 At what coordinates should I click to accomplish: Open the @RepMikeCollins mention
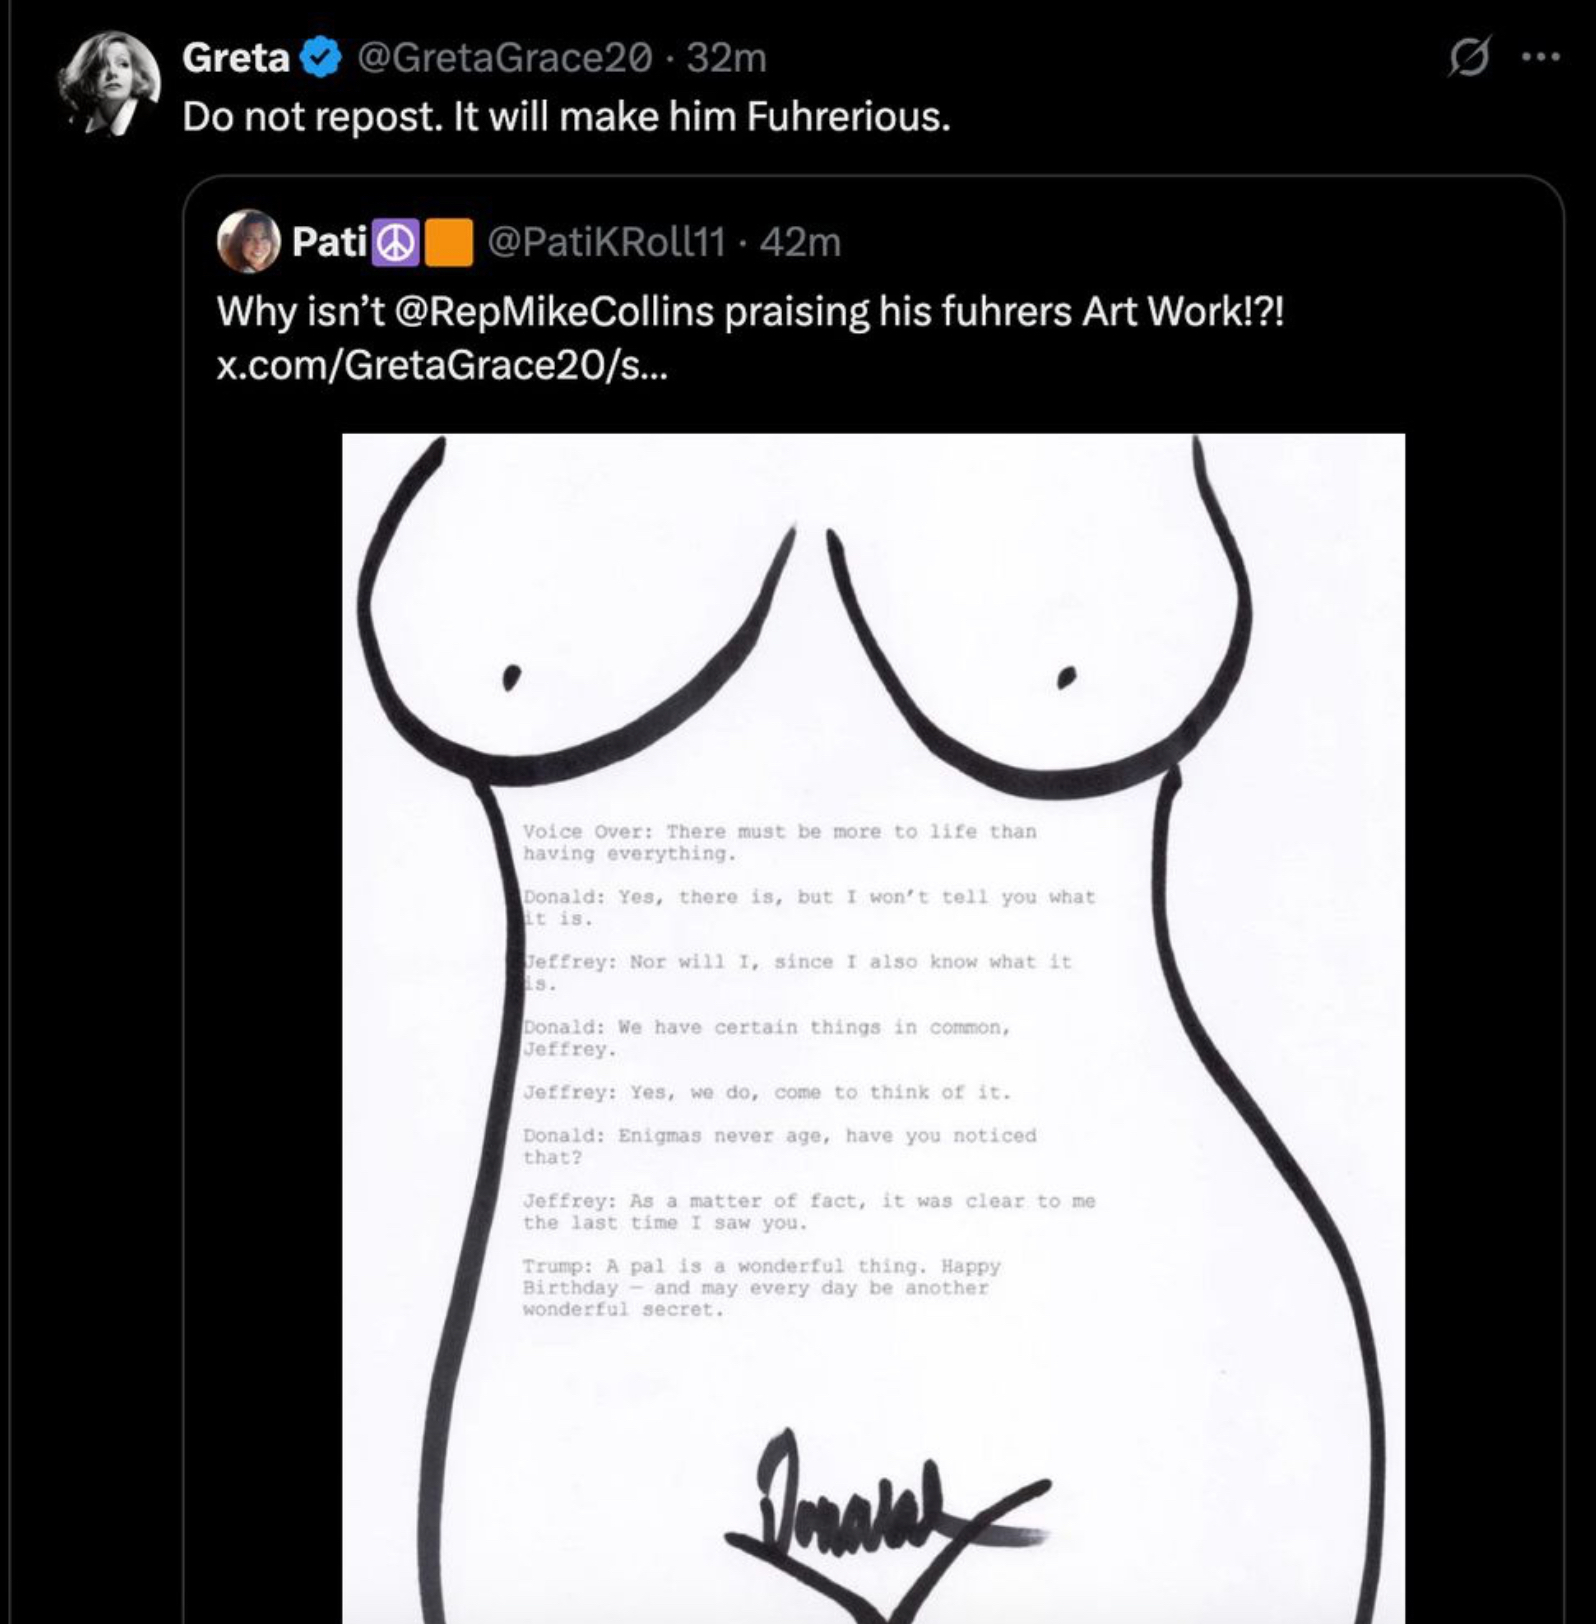[554, 312]
